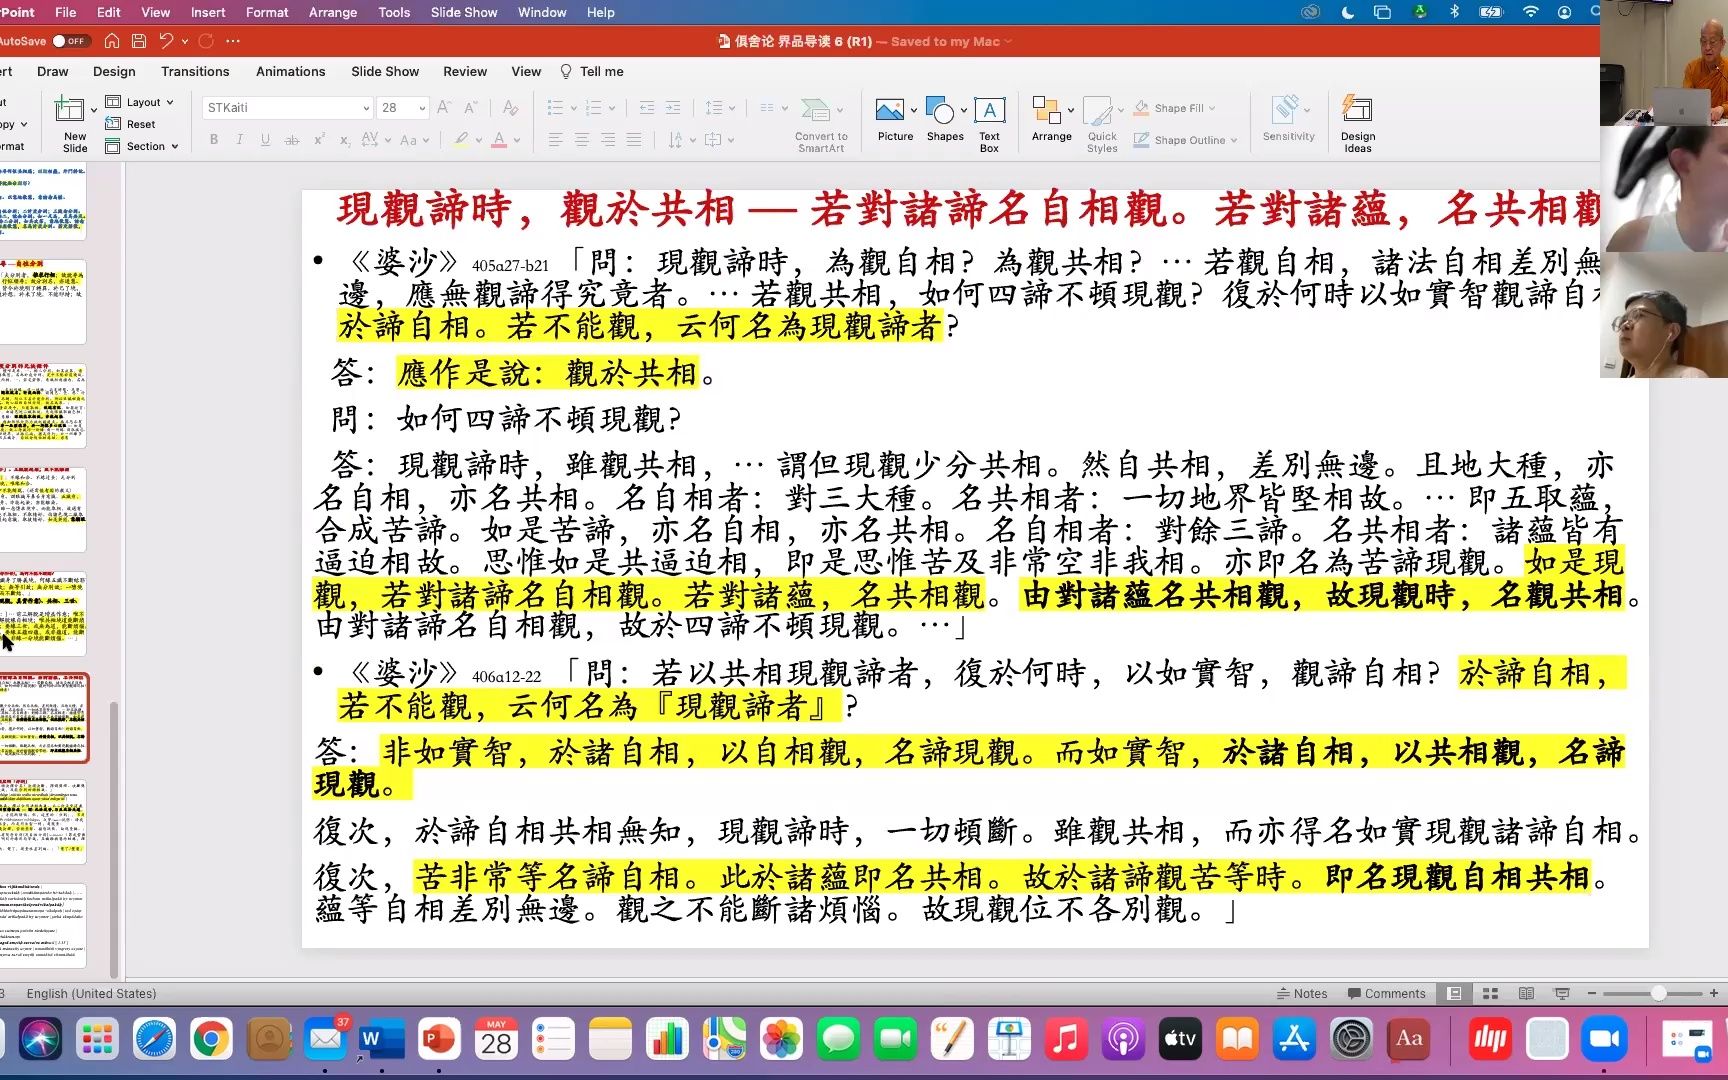Open the Shape Outline dropdown

(1185, 140)
